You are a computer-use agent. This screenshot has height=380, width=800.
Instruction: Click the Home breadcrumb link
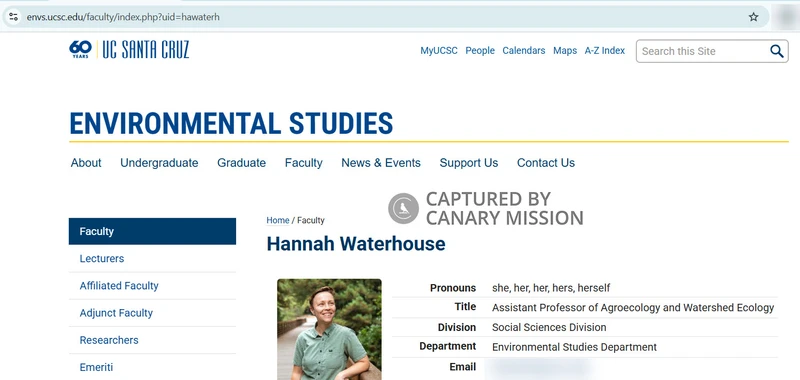click(278, 220)
